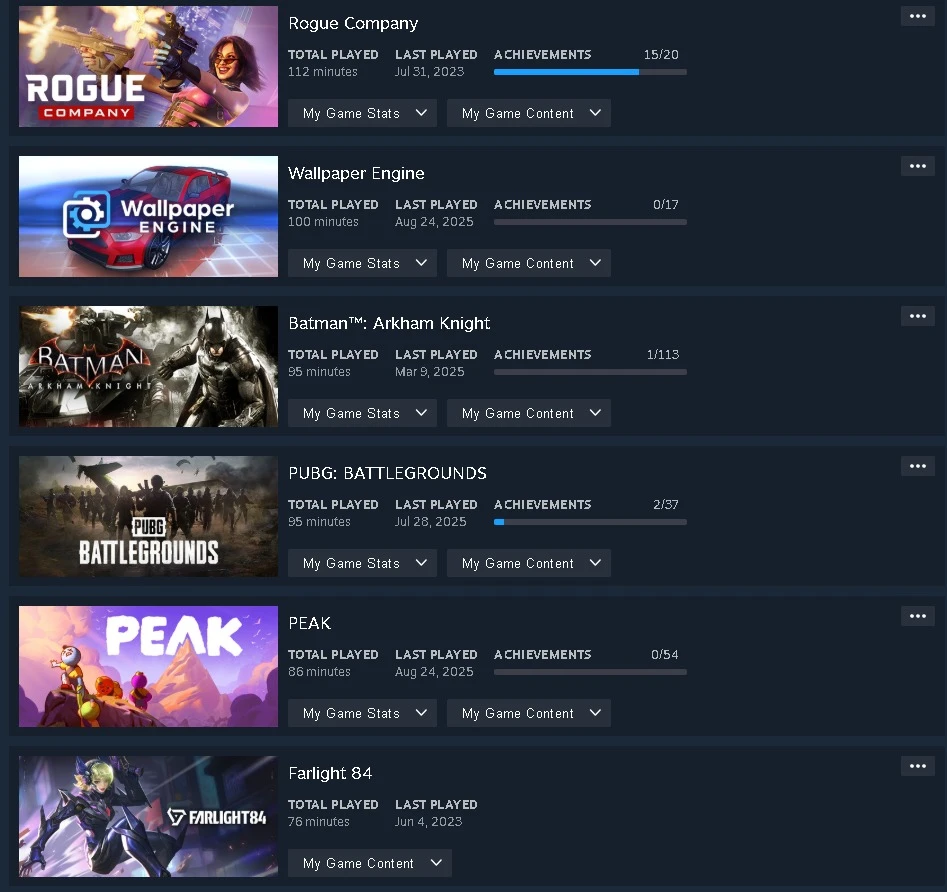Image resolution: width=947 pixels, height=892 pixels.
Task: Open the three-dot menu for Batman Arkham Knight
Action: click(917, 316)
